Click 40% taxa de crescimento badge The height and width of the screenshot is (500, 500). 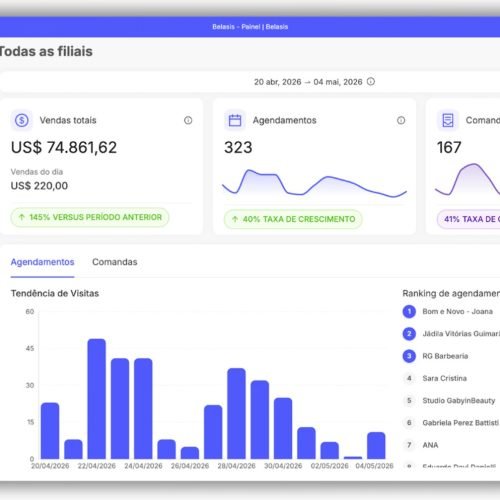(x=293, y=219)
